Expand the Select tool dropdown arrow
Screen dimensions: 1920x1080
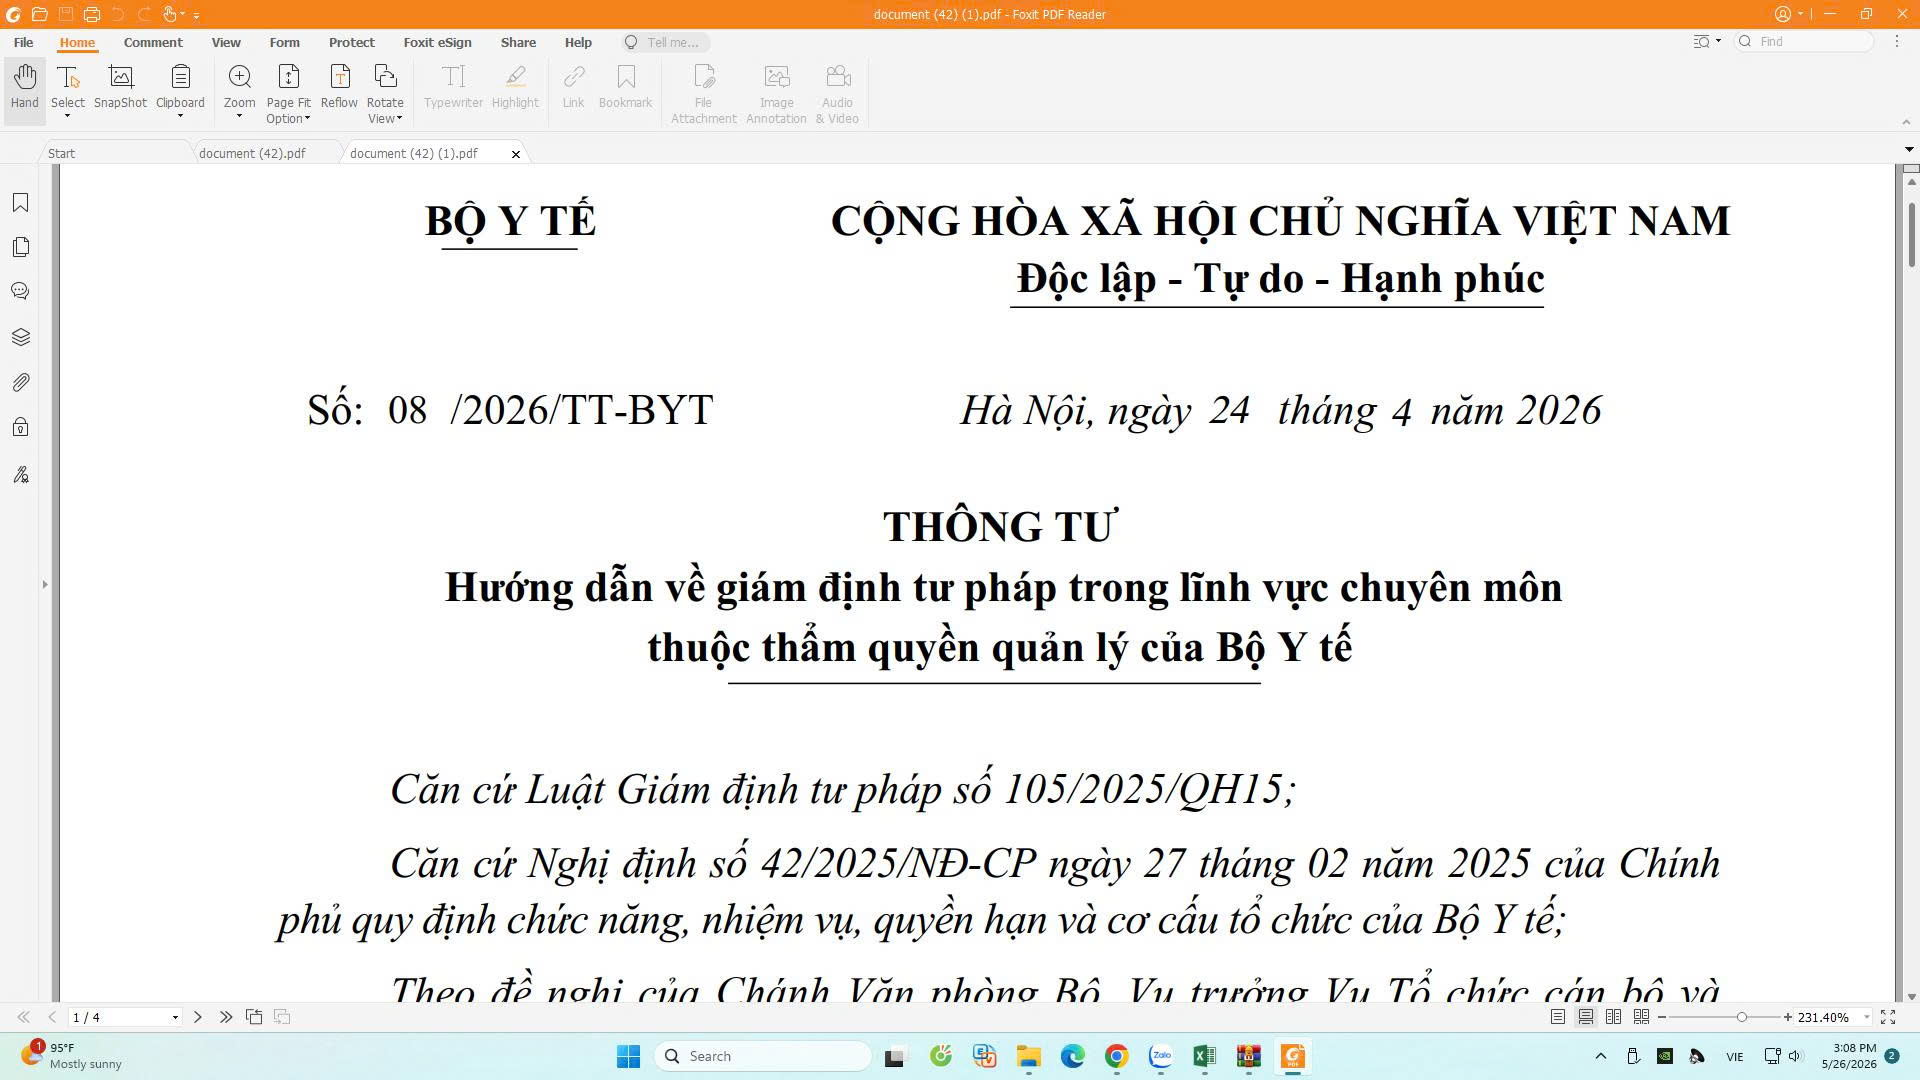tap(67, 116)
